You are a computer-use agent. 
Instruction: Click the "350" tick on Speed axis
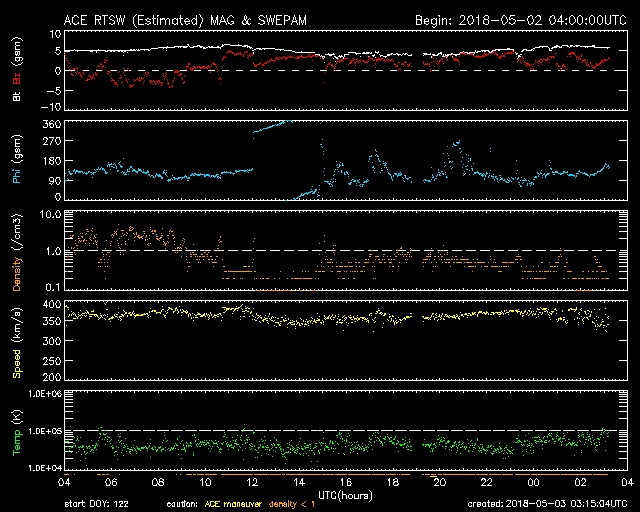click(x=52, y=321)
